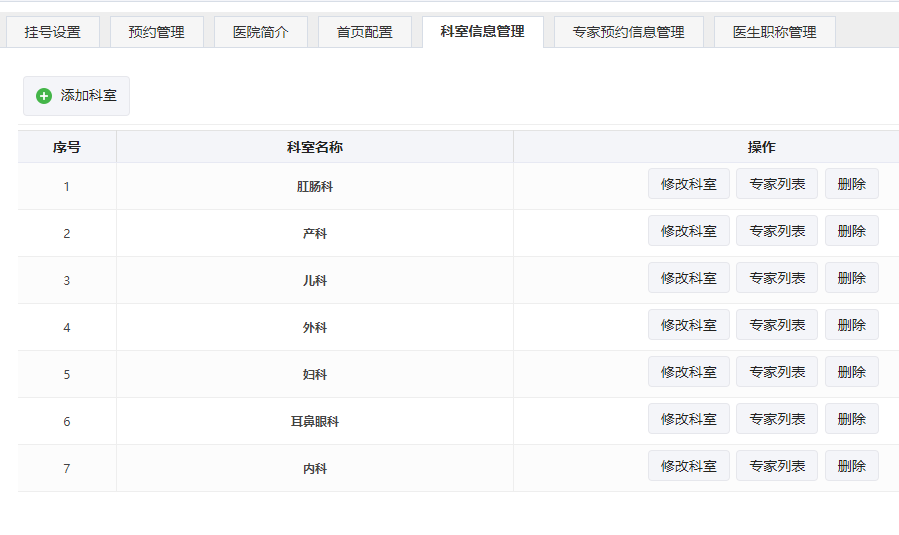Select the 首页配置 tab
899x535 pixels.
pyautogui.click(x=365, y=32)
